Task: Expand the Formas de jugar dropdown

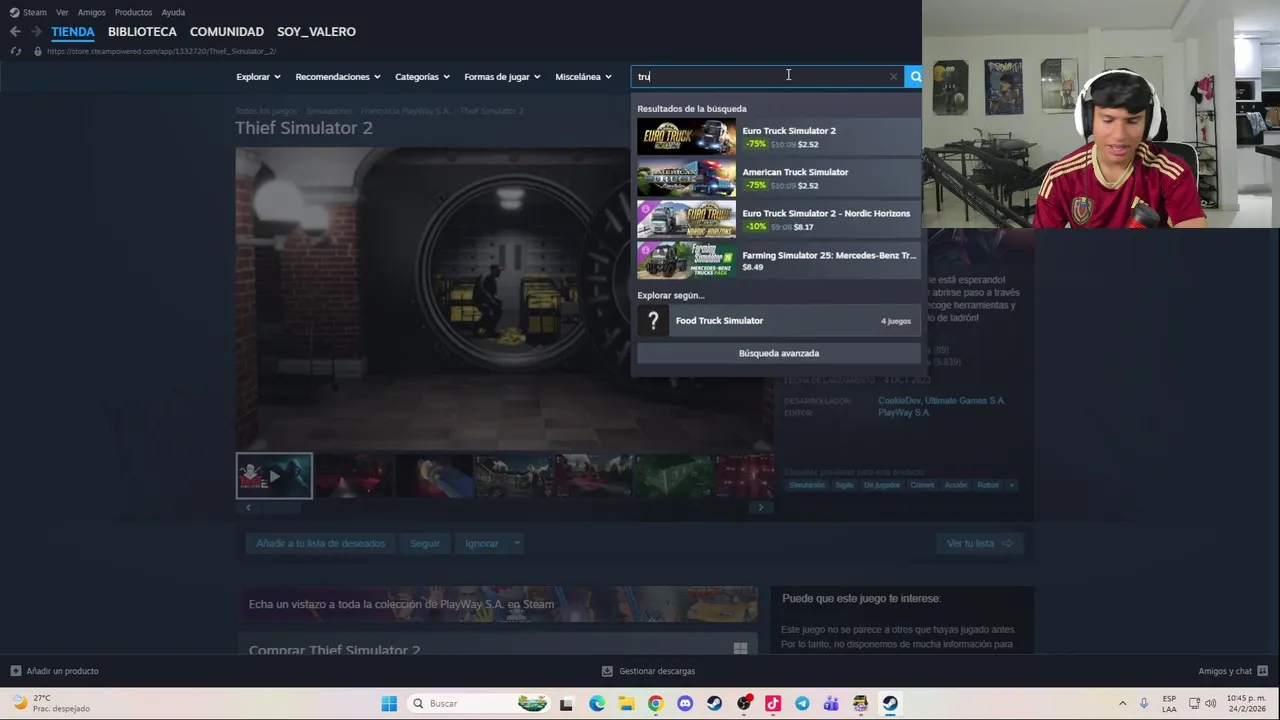Action: [x=502, y=77]
